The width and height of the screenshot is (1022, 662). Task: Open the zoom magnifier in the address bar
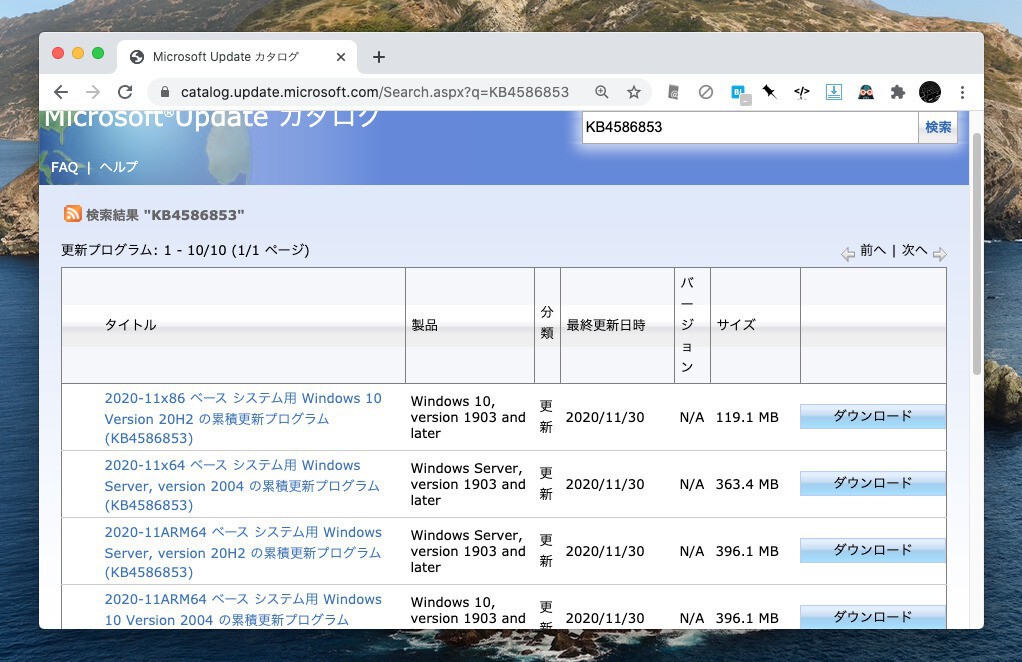[602, 92]
